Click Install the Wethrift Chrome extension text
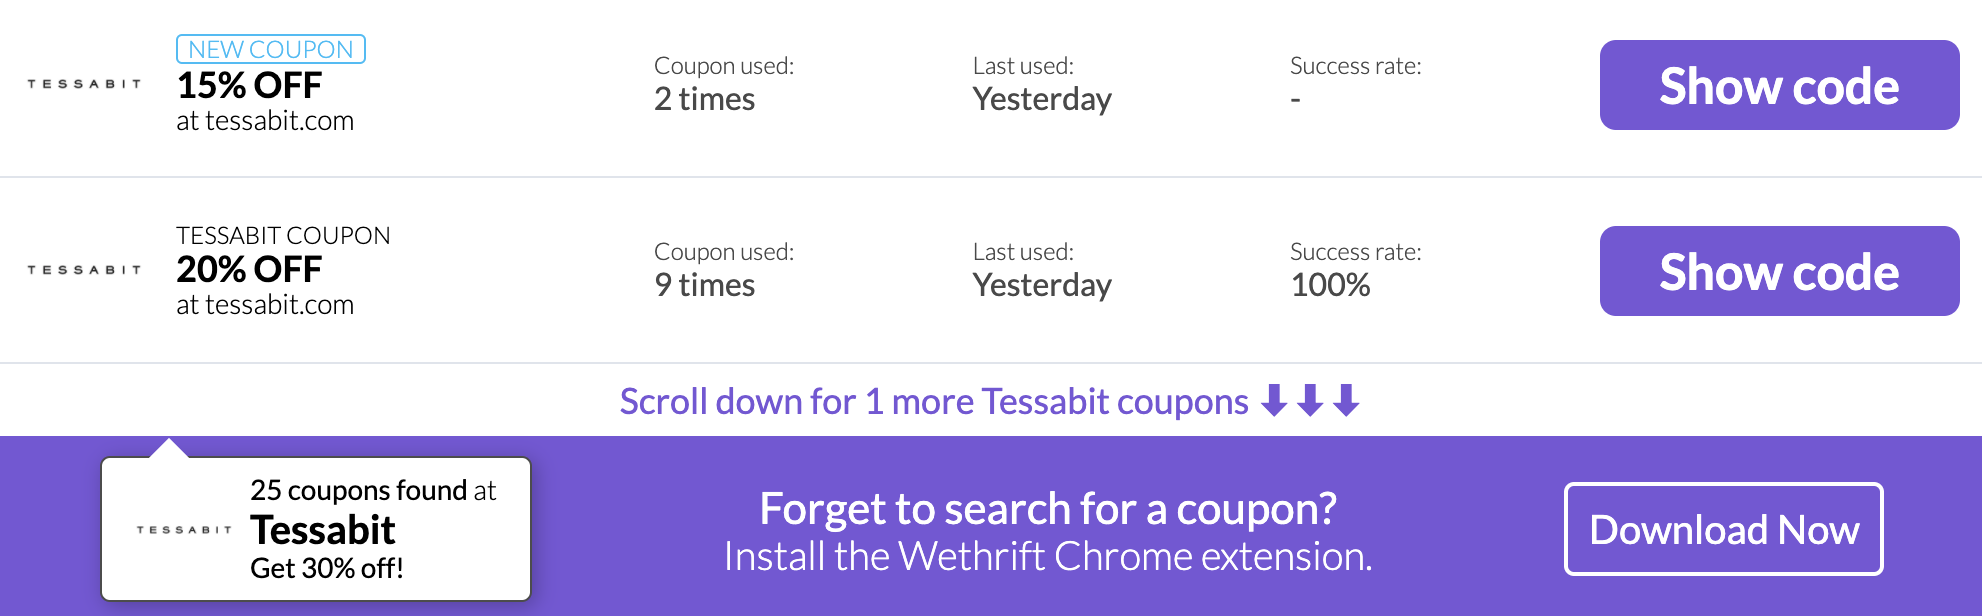Viewport: 1982px width, 616px height. pyautogui.click(x=1048, y=556)
